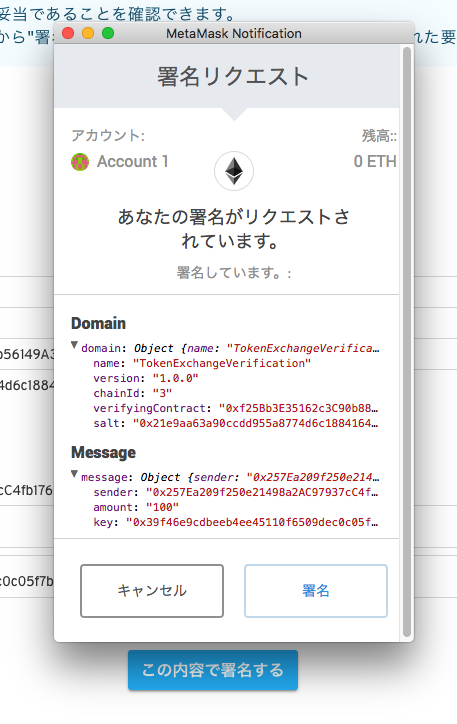Click the name "TokenExchangeVerification" row
This screenshot has height=724, width=457.
202,363
